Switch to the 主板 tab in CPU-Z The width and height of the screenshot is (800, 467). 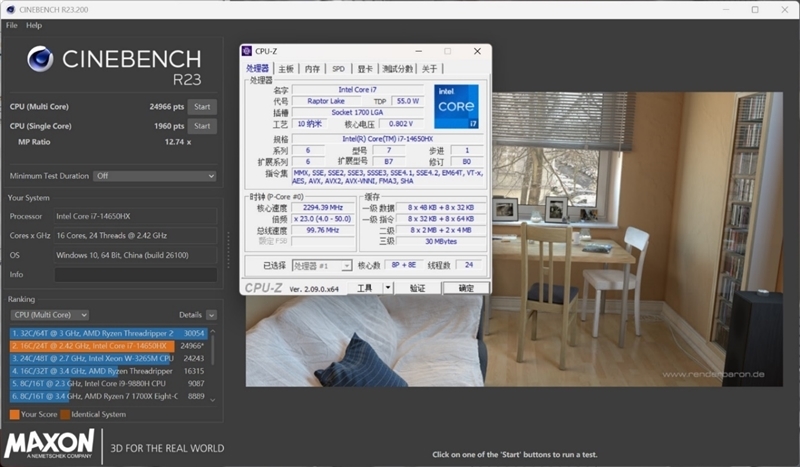point(286,69)
